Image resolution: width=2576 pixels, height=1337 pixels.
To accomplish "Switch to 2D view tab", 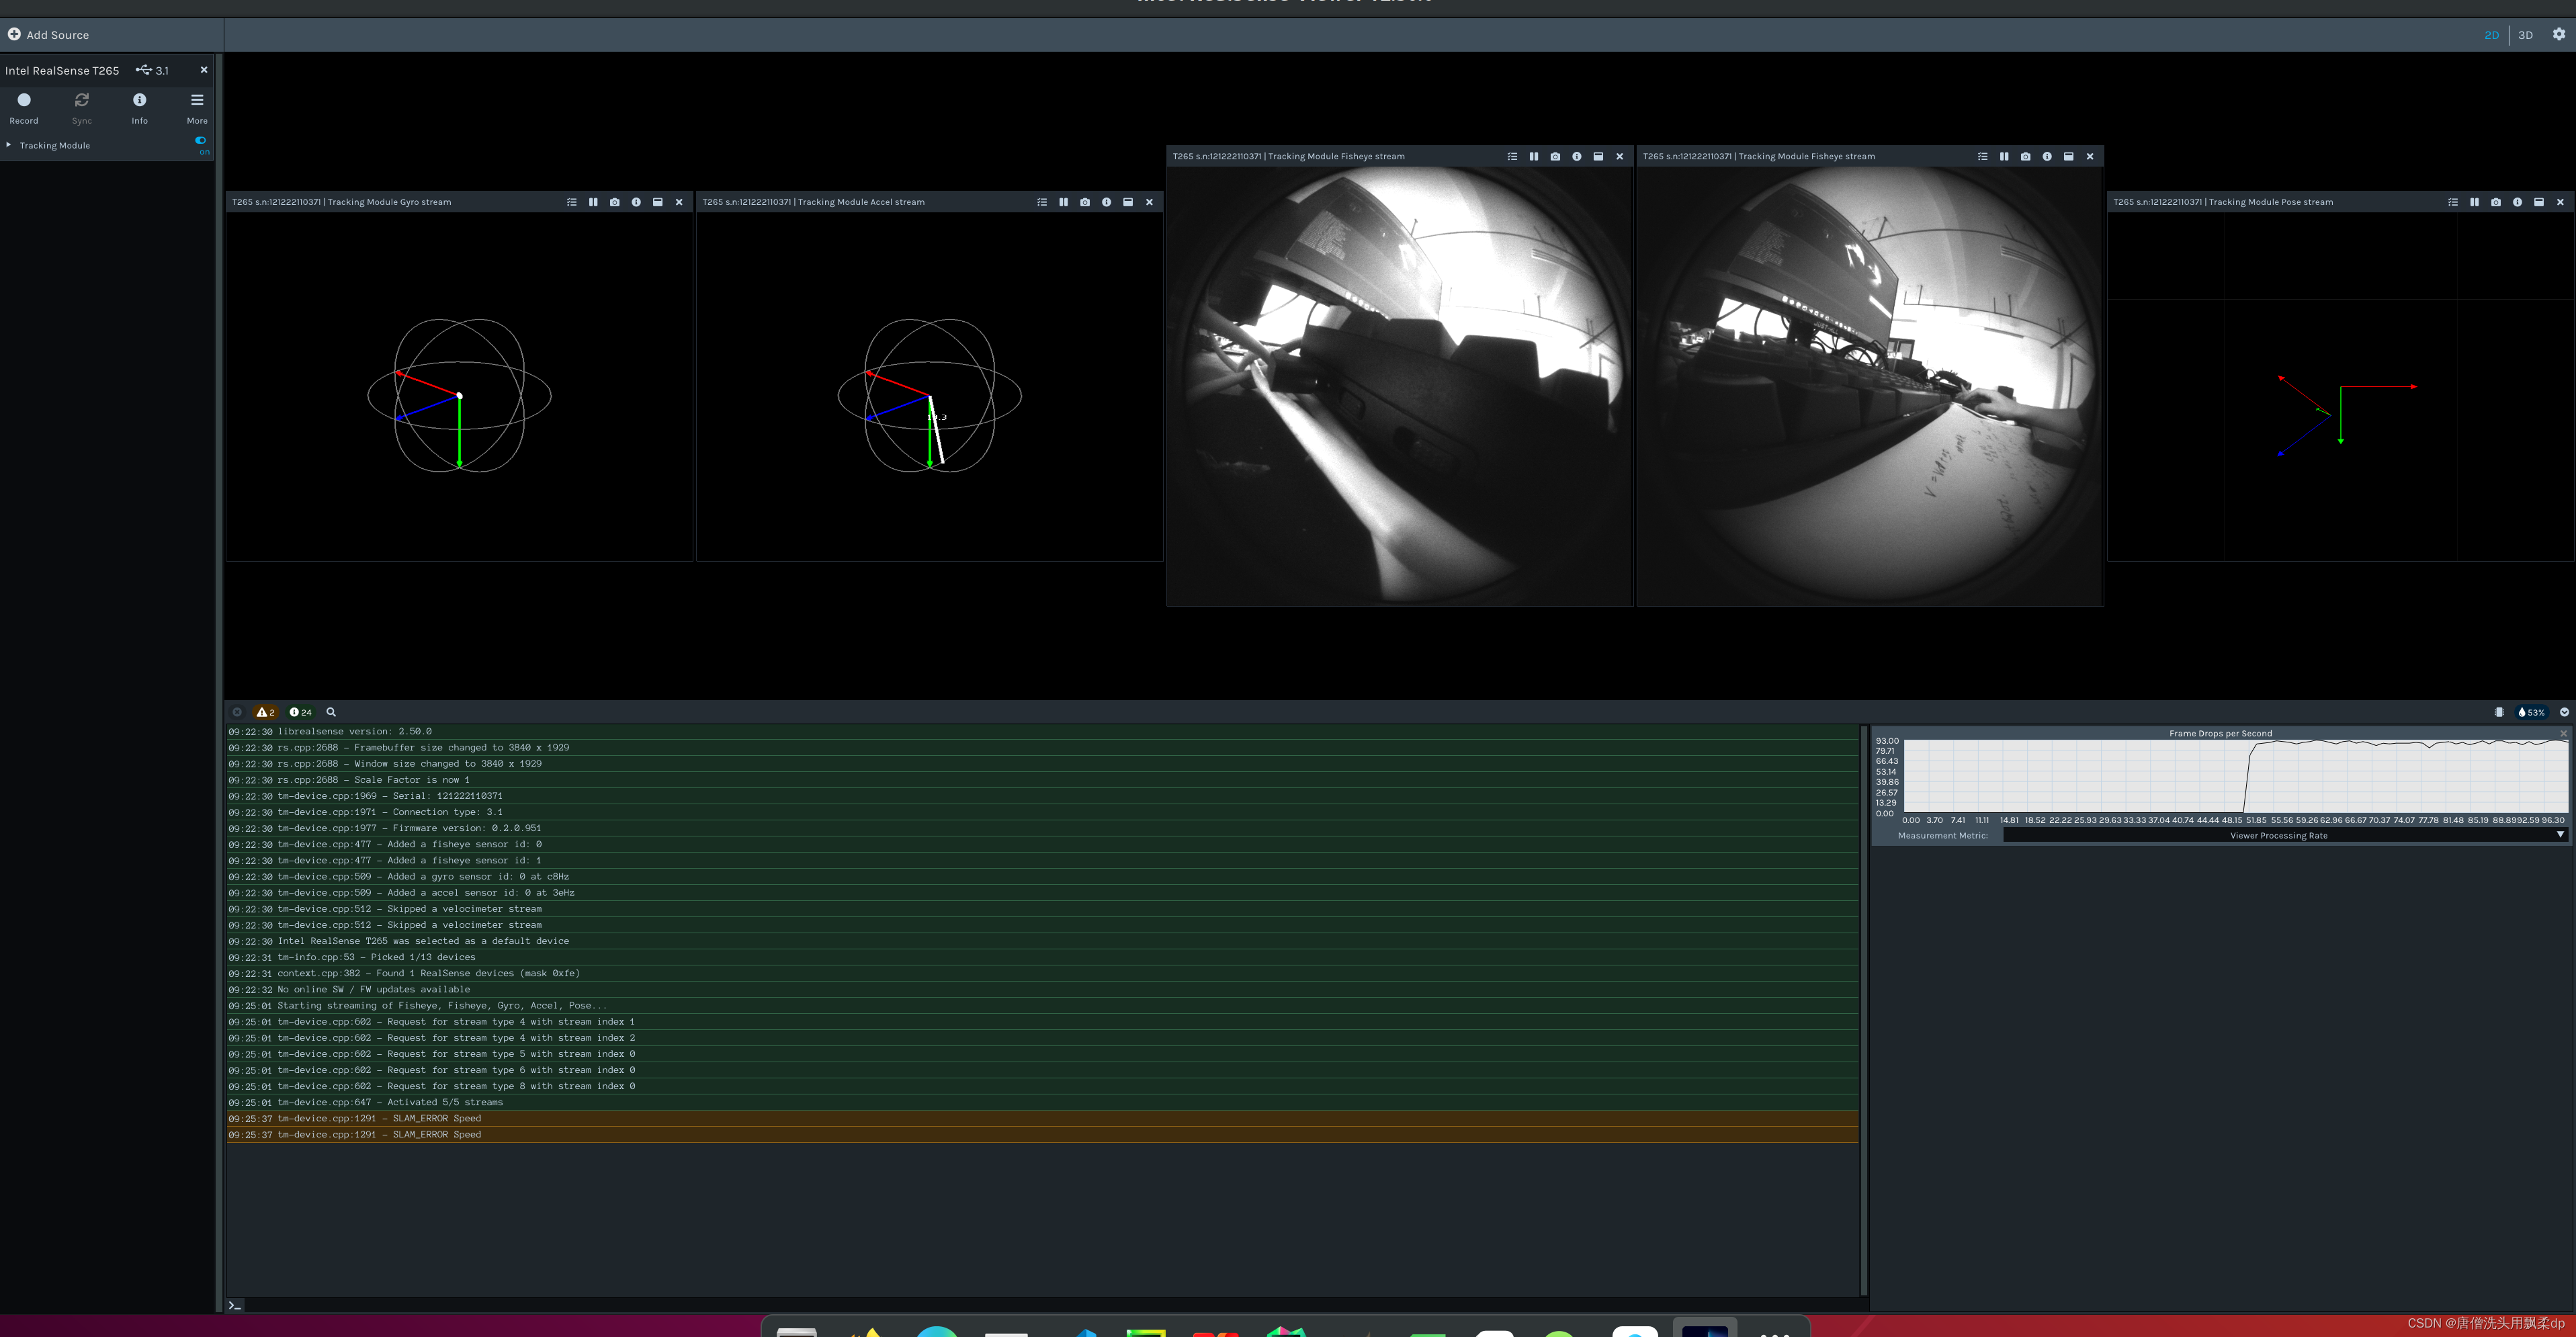I will tap(2491, 35).
